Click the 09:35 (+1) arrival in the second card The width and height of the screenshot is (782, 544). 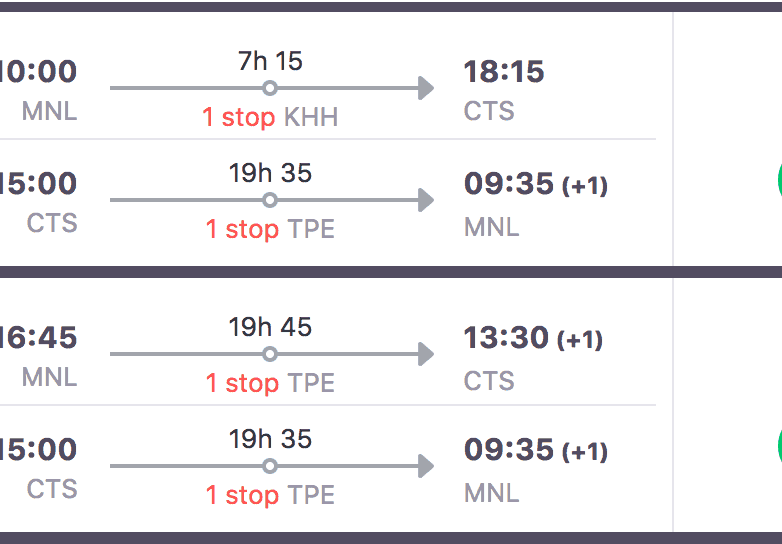click(x=535, y=450)
